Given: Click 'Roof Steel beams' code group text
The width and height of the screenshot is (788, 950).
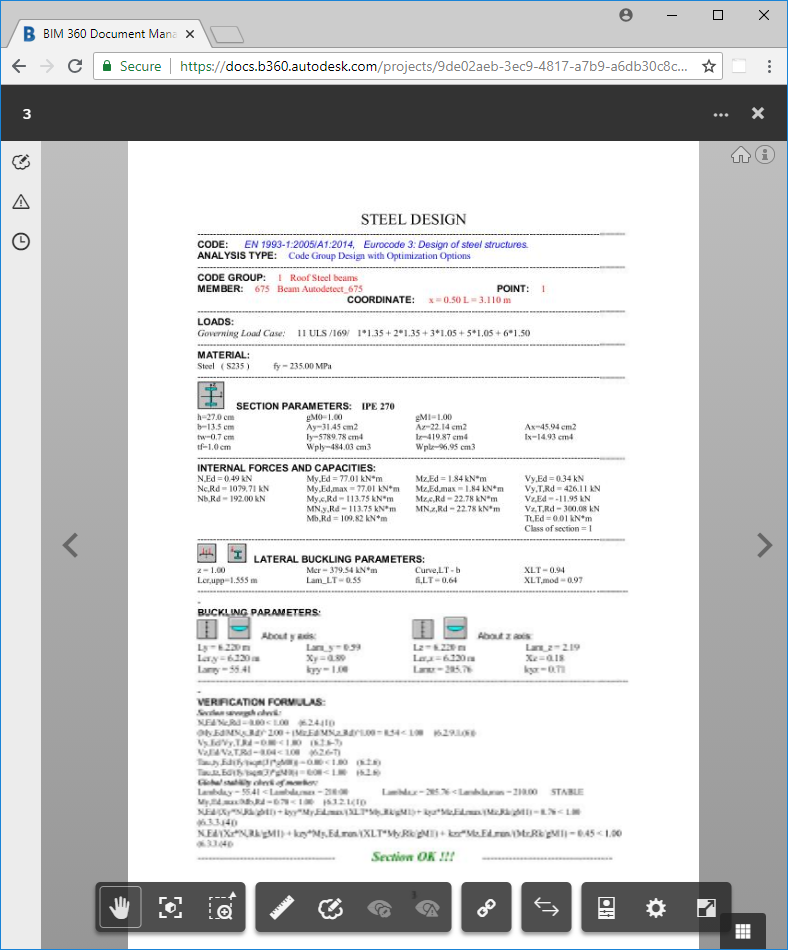Looking at the screenshot, I should coord(323,277).
